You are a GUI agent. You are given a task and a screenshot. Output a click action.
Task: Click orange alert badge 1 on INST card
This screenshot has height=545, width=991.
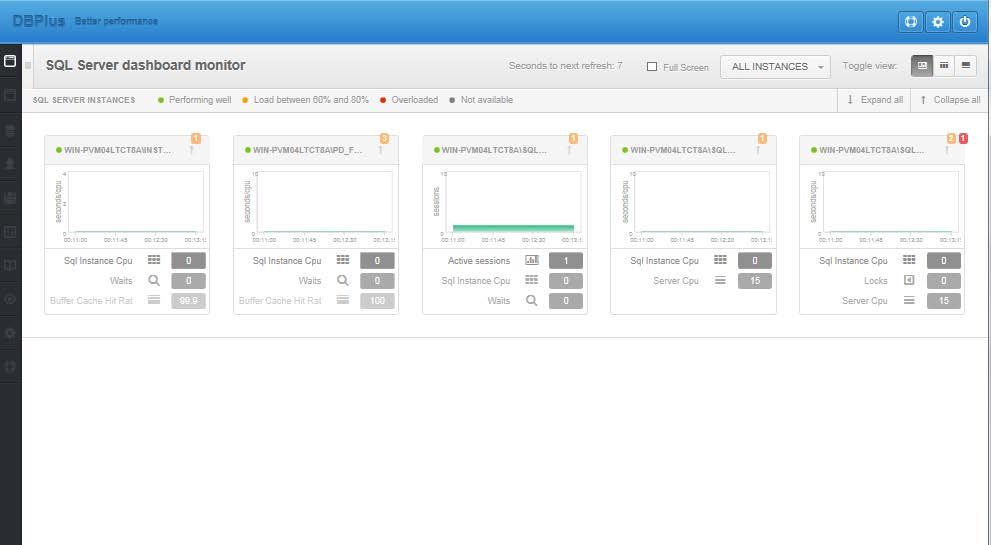(196, 138)
